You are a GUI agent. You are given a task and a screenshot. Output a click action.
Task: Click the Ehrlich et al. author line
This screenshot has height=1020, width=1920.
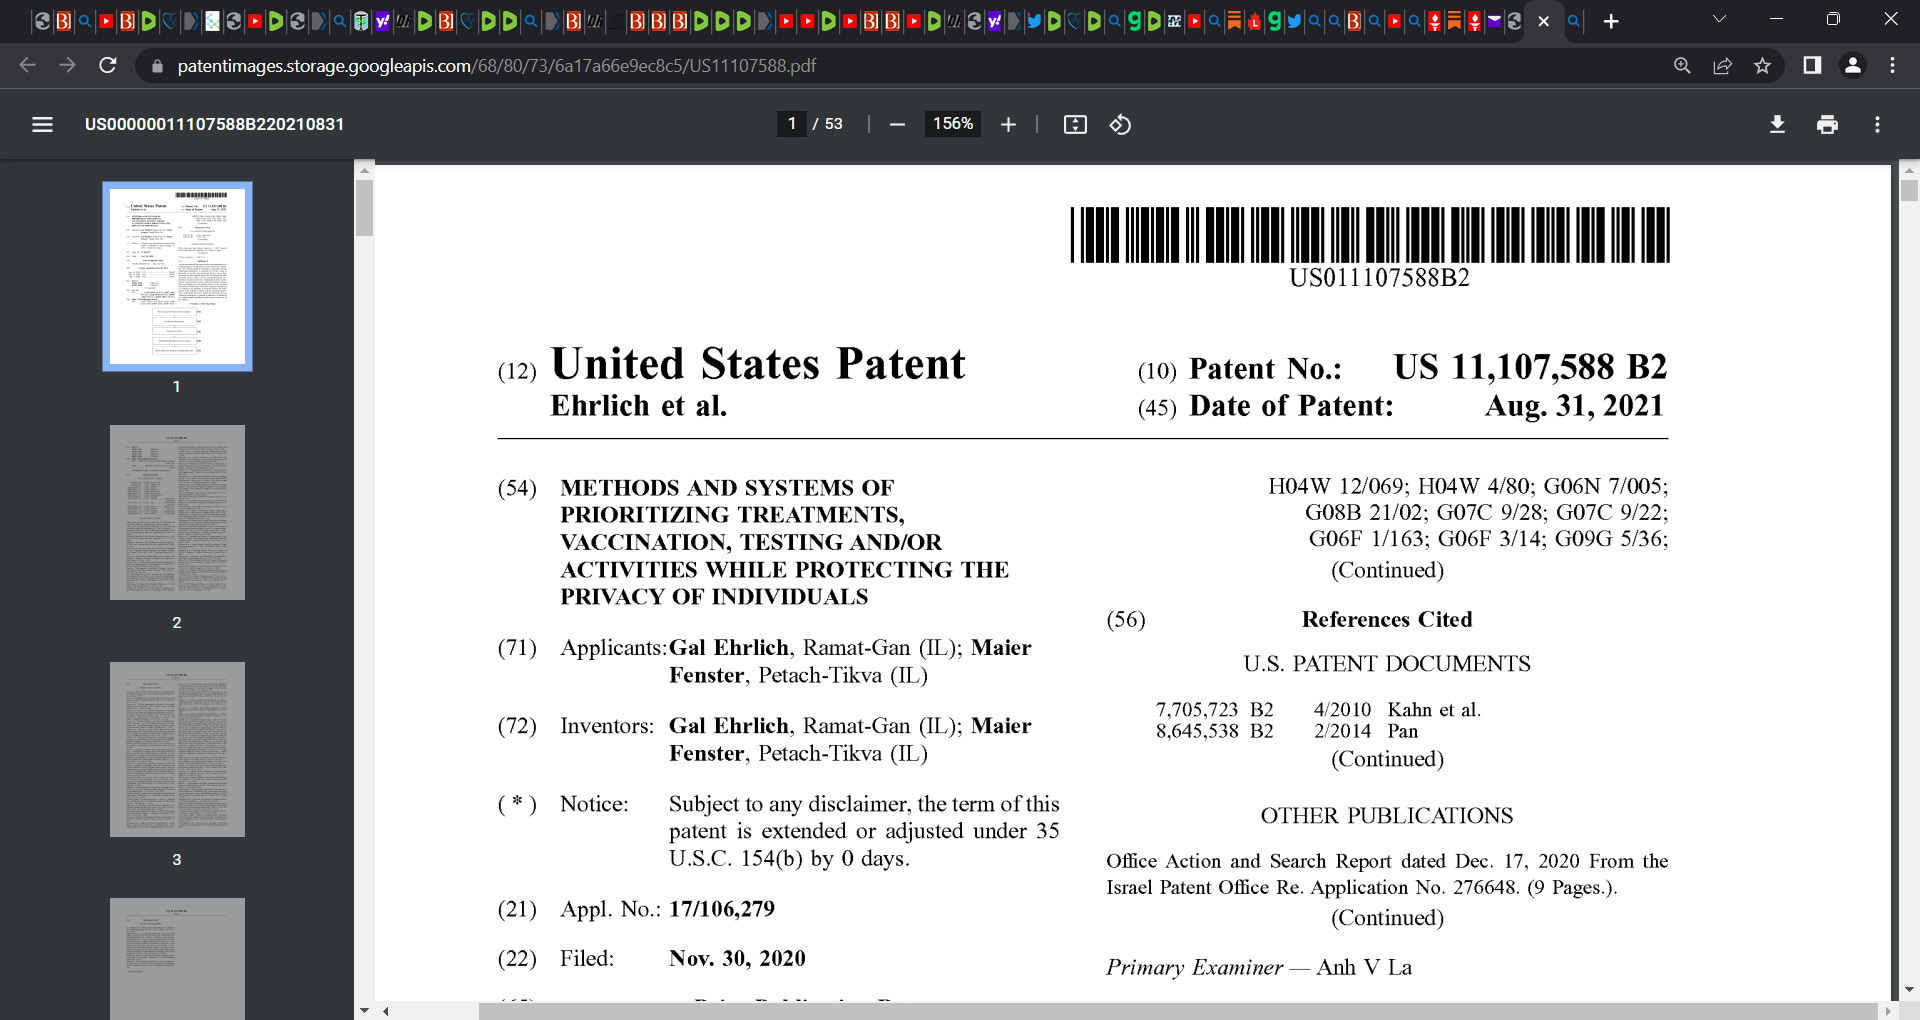click(x=639, y=406)
